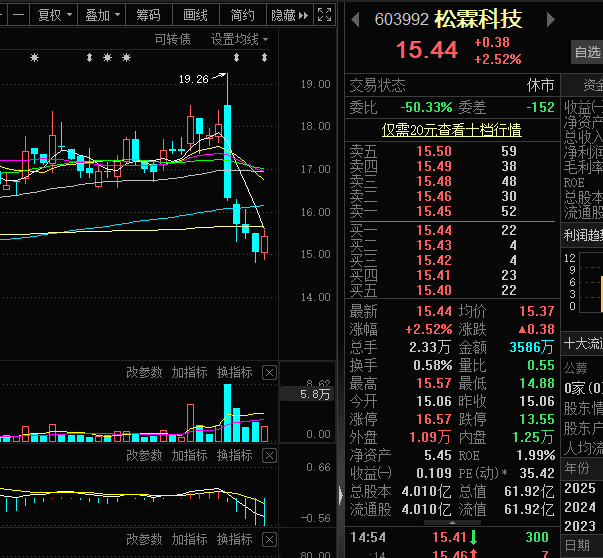Viewport: 603px width, 558px height.
Task: Click first snowflake info marker on chart
Action: point(35,58)
